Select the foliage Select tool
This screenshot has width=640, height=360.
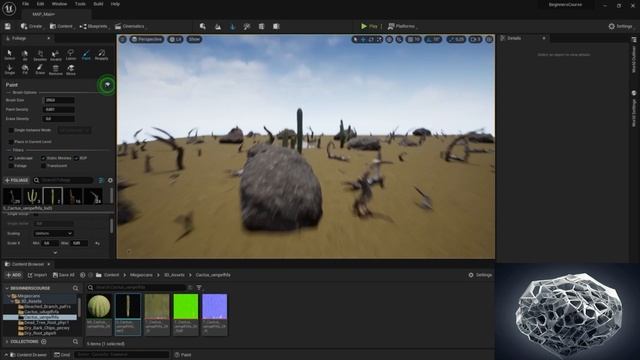point(9,55)
